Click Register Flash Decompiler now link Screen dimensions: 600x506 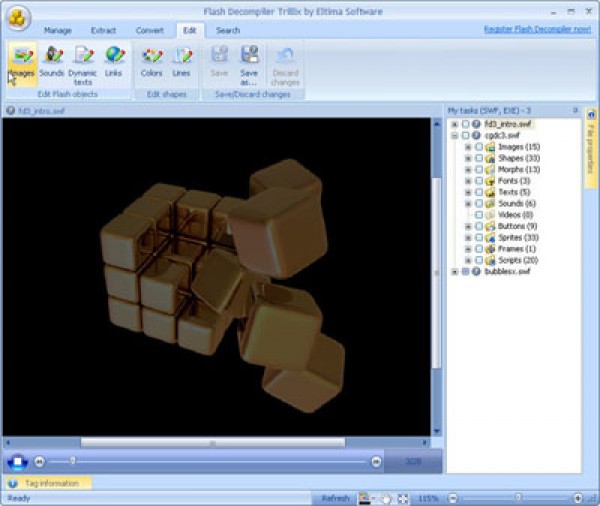point(537,29)
